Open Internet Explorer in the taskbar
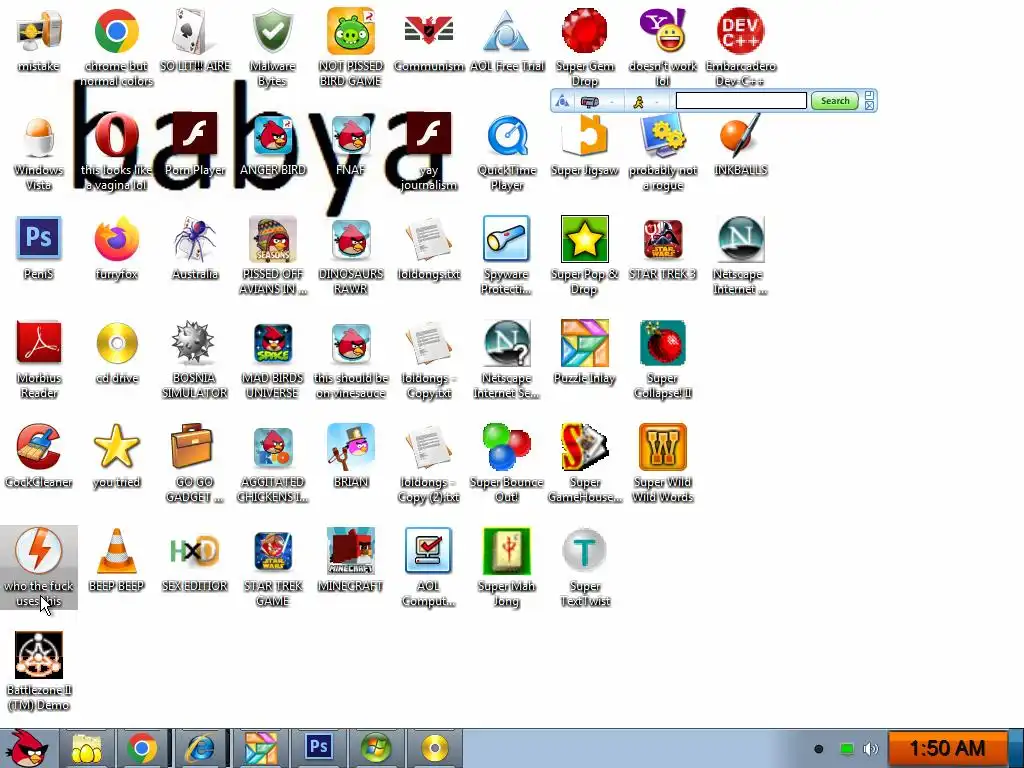This screenshot has width=1024, height=768. pos(200,748)
